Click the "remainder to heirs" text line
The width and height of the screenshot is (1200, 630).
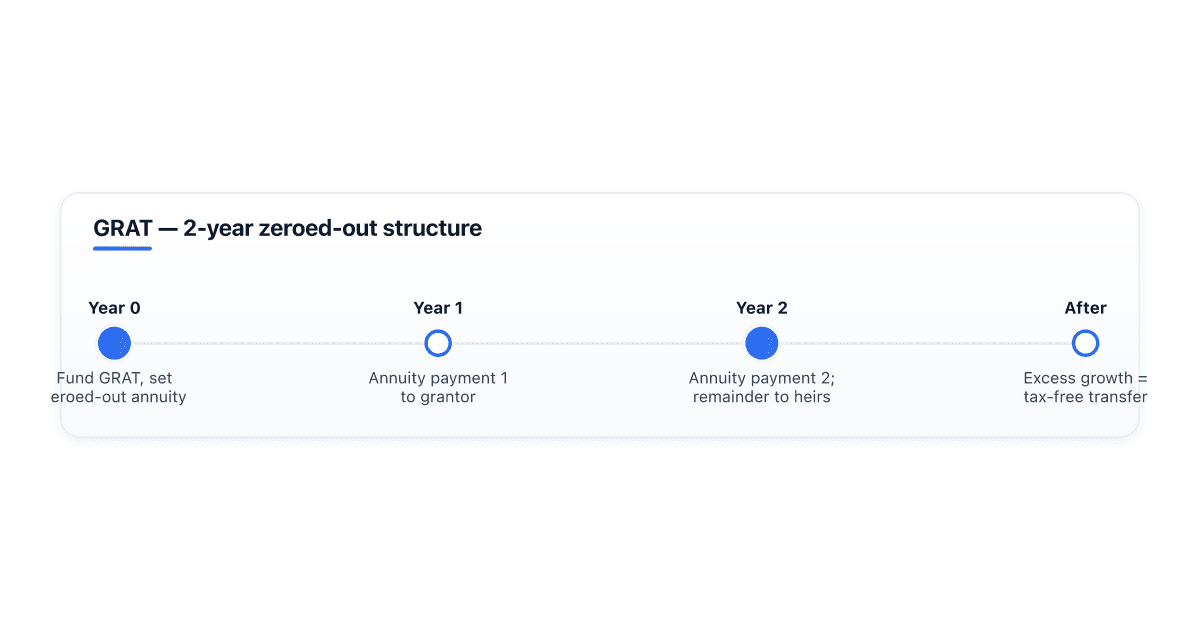click(762, 397)
